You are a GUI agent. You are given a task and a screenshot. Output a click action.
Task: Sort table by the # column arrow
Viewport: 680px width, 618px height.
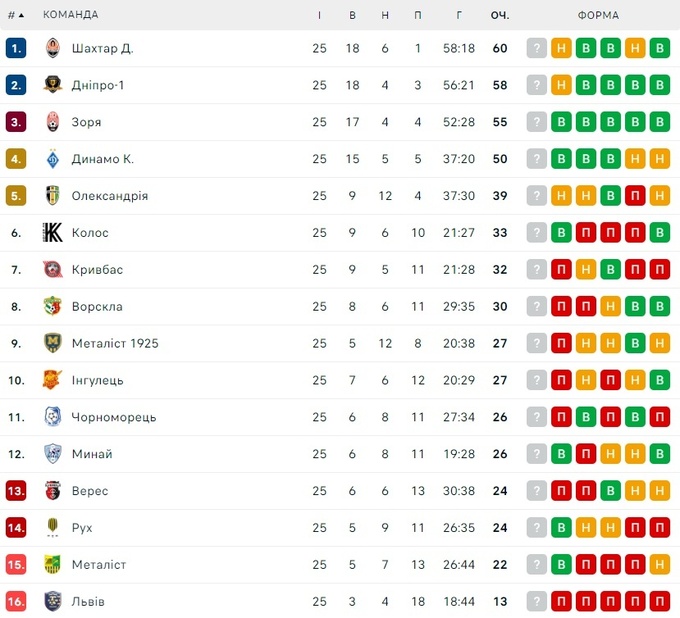(21, 15)
